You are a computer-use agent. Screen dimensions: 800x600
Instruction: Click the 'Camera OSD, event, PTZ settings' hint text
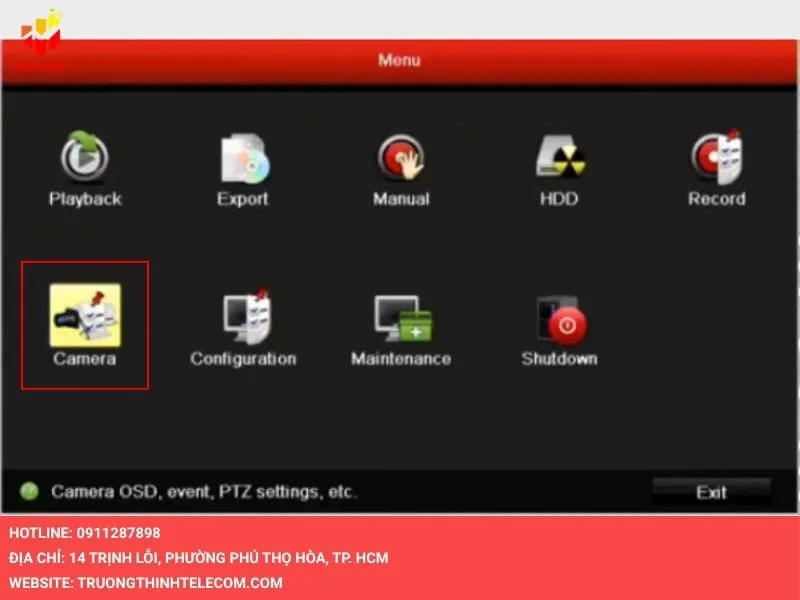tap(204, 492)
